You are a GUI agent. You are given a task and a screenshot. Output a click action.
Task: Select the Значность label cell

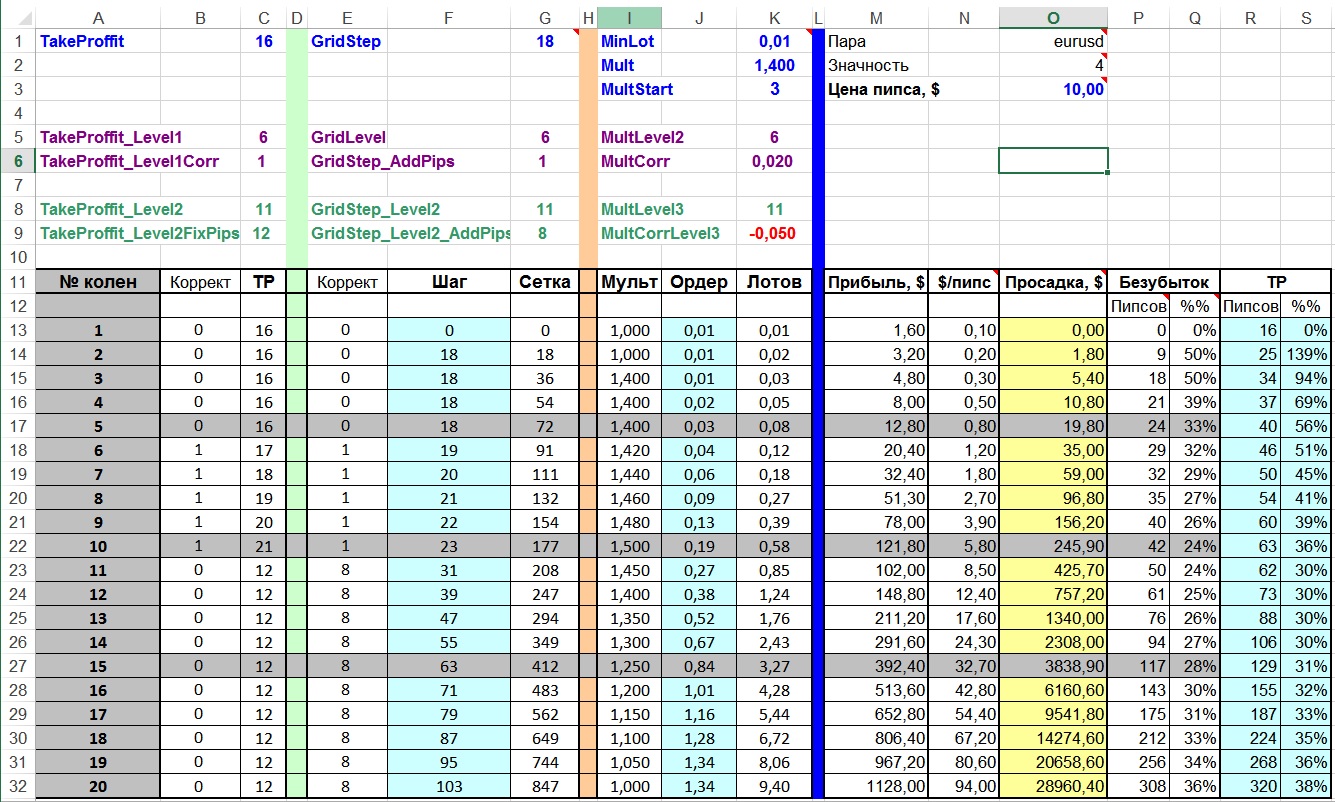click(x=876, y=66)
